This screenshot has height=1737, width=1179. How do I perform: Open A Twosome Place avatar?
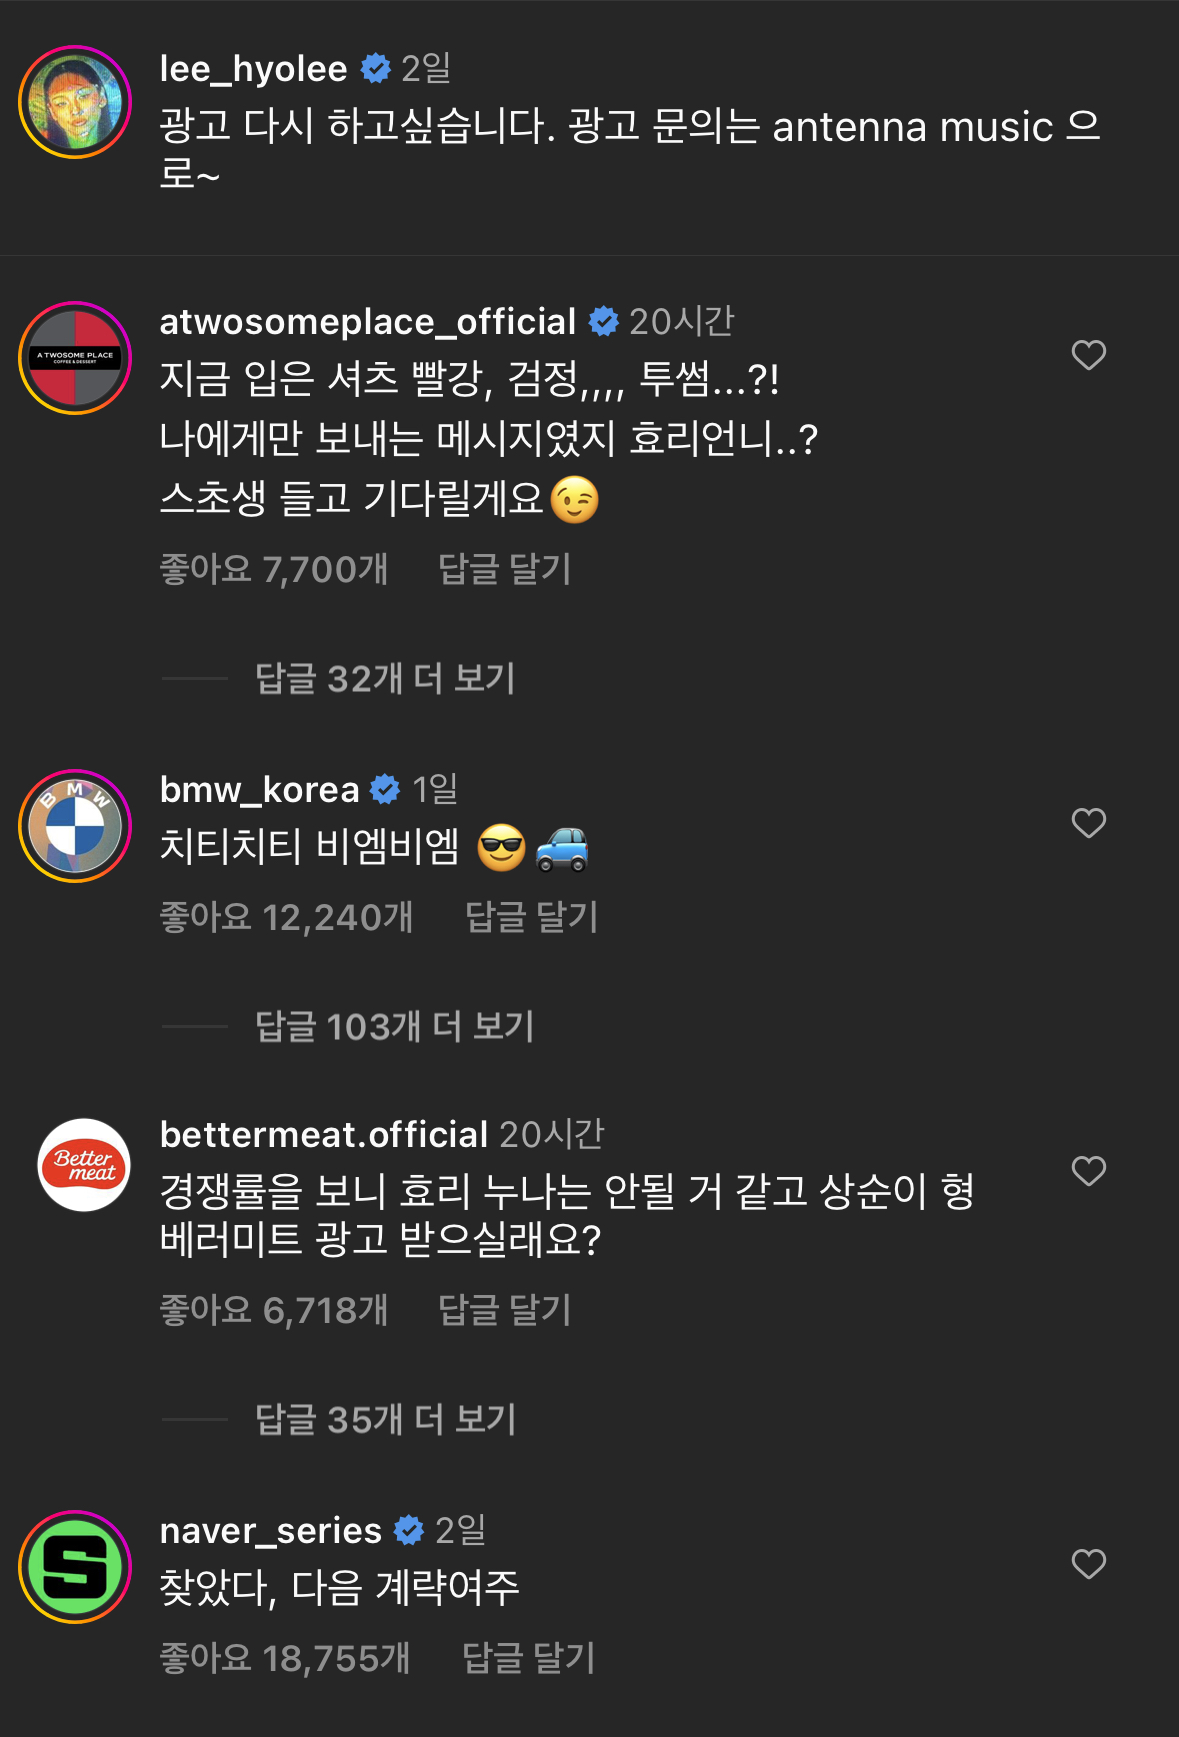click(x=75, y=357)
